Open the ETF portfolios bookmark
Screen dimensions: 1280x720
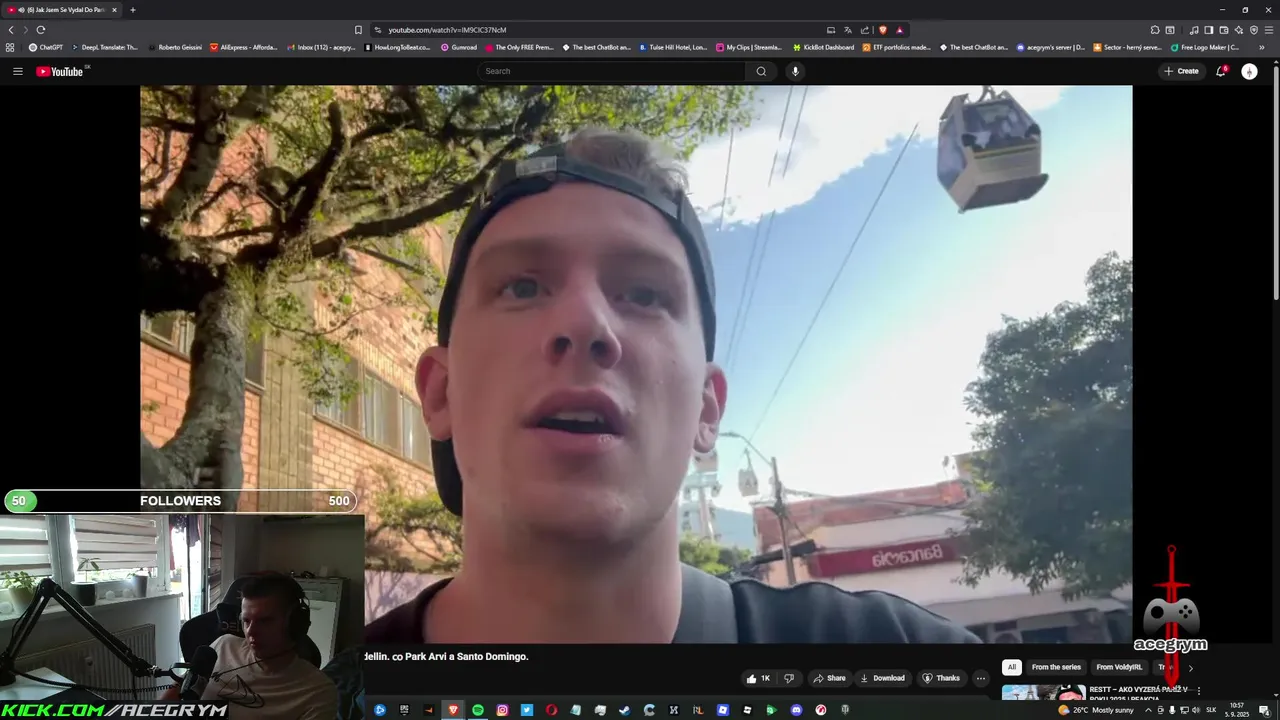click(897, 47)
